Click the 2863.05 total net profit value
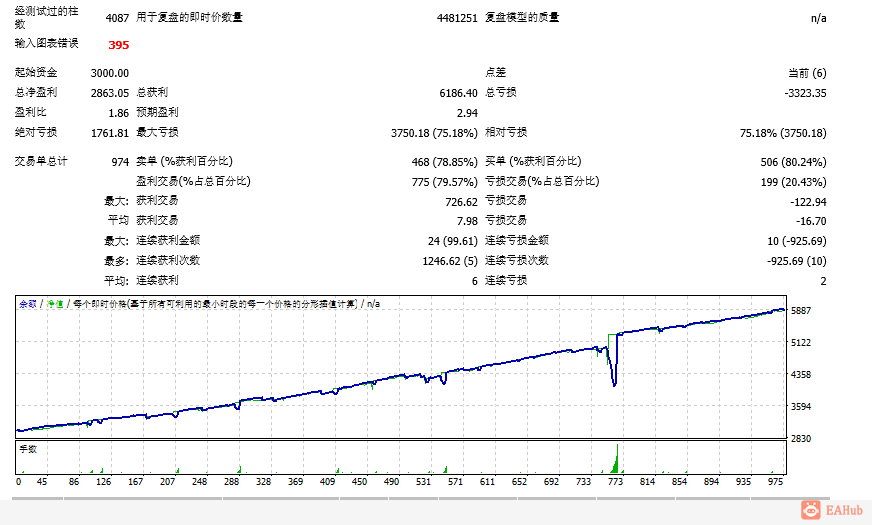The width and height of the screenshot is (872, 525). tap(110, 93)
